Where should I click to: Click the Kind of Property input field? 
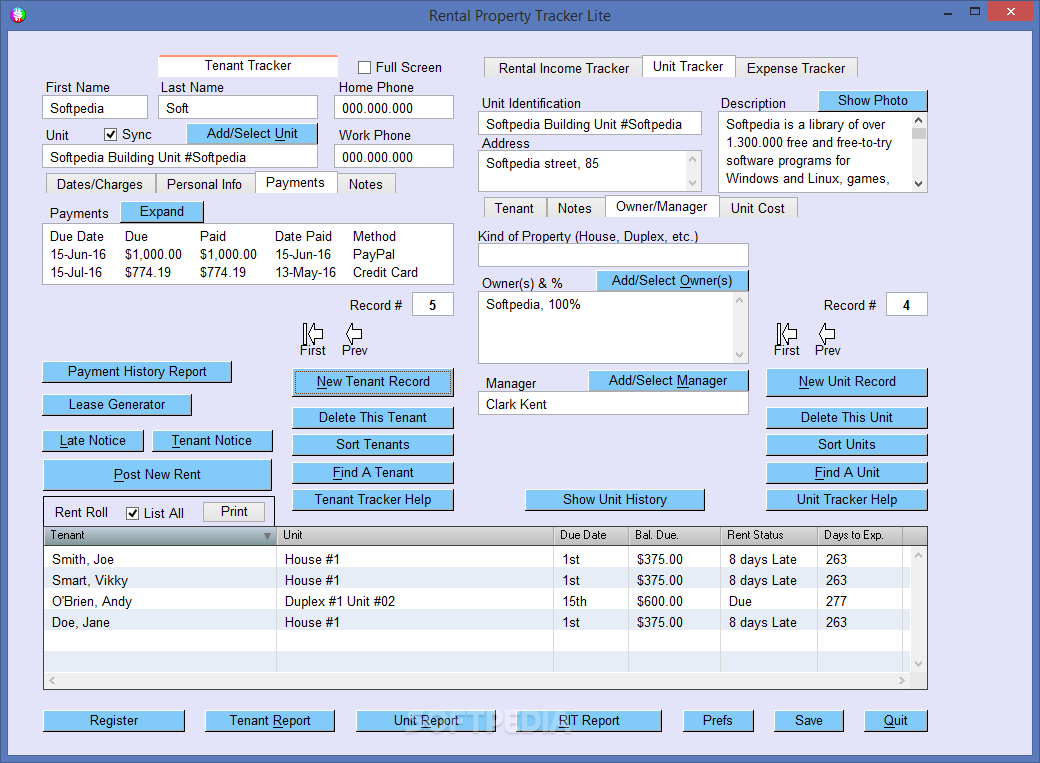613,255
